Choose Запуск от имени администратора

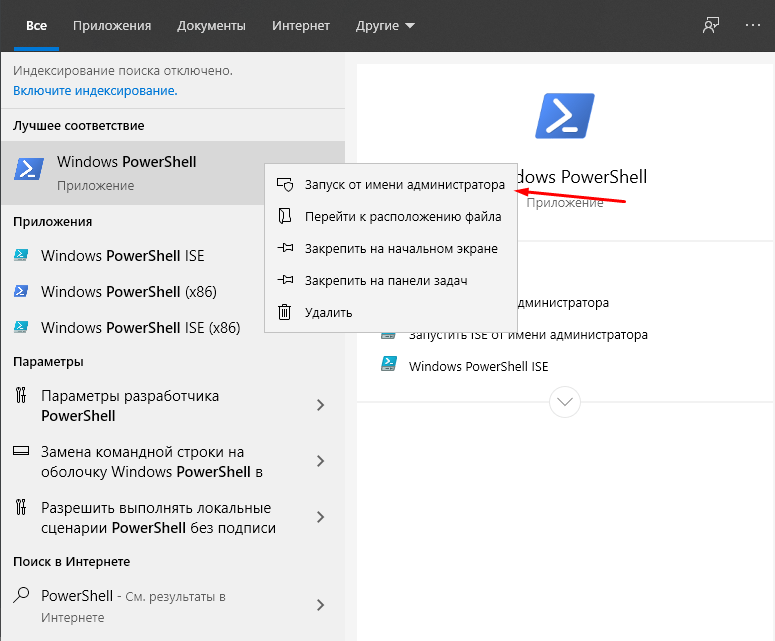point(391,185)
